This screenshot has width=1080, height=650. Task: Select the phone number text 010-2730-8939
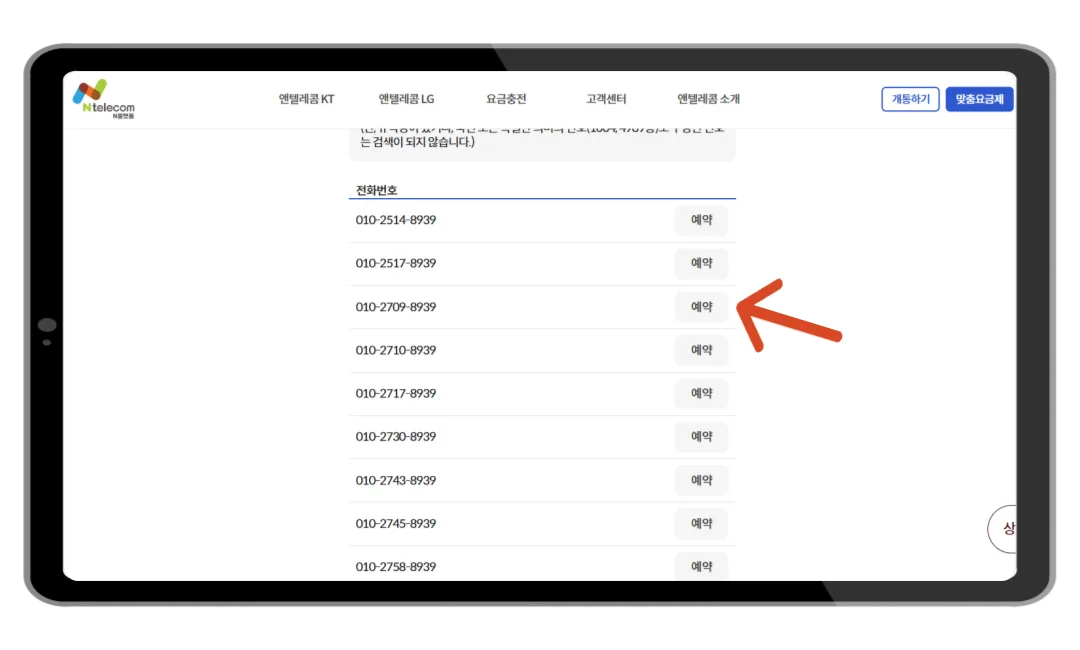click(396, 437)
